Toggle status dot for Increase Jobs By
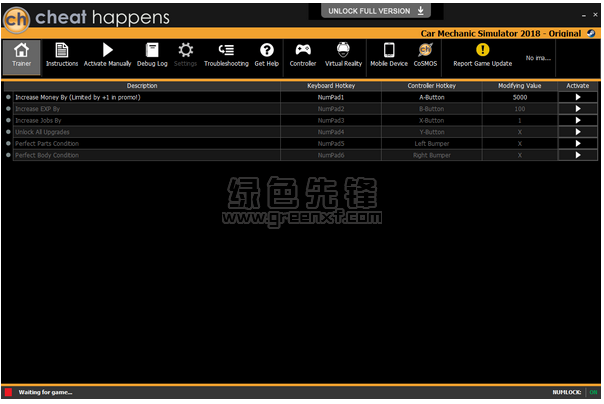The image size is (604, 404). tap(8, 120)
